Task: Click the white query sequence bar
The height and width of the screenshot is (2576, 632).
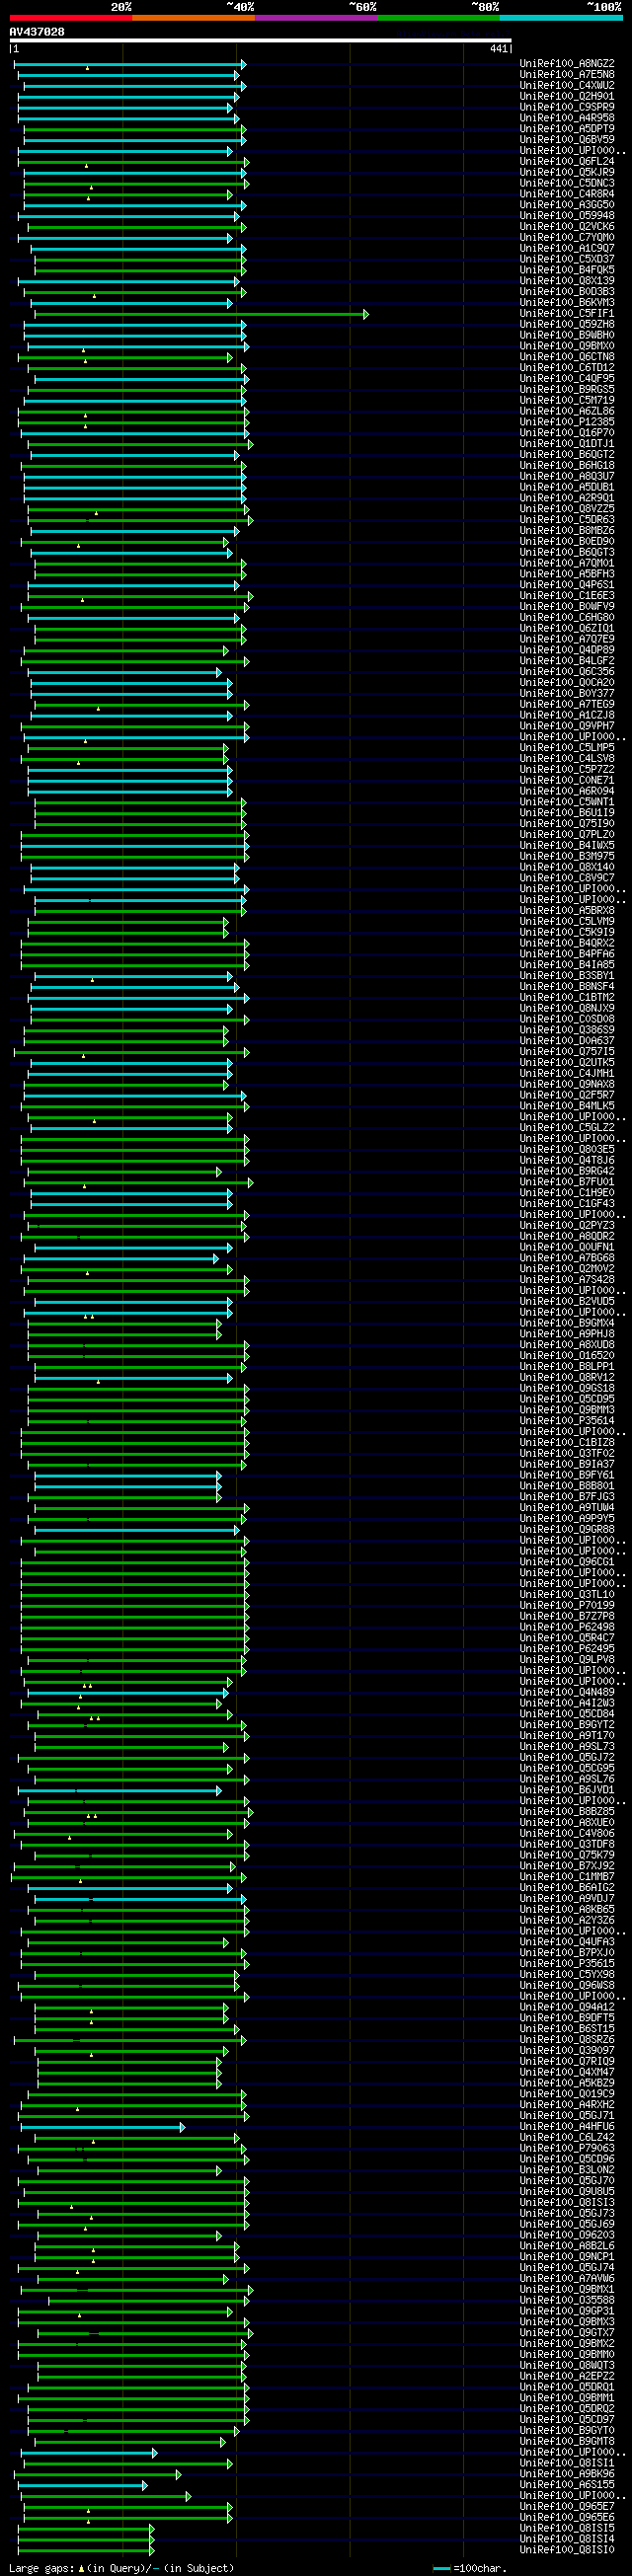Action: tap(260, 41)
